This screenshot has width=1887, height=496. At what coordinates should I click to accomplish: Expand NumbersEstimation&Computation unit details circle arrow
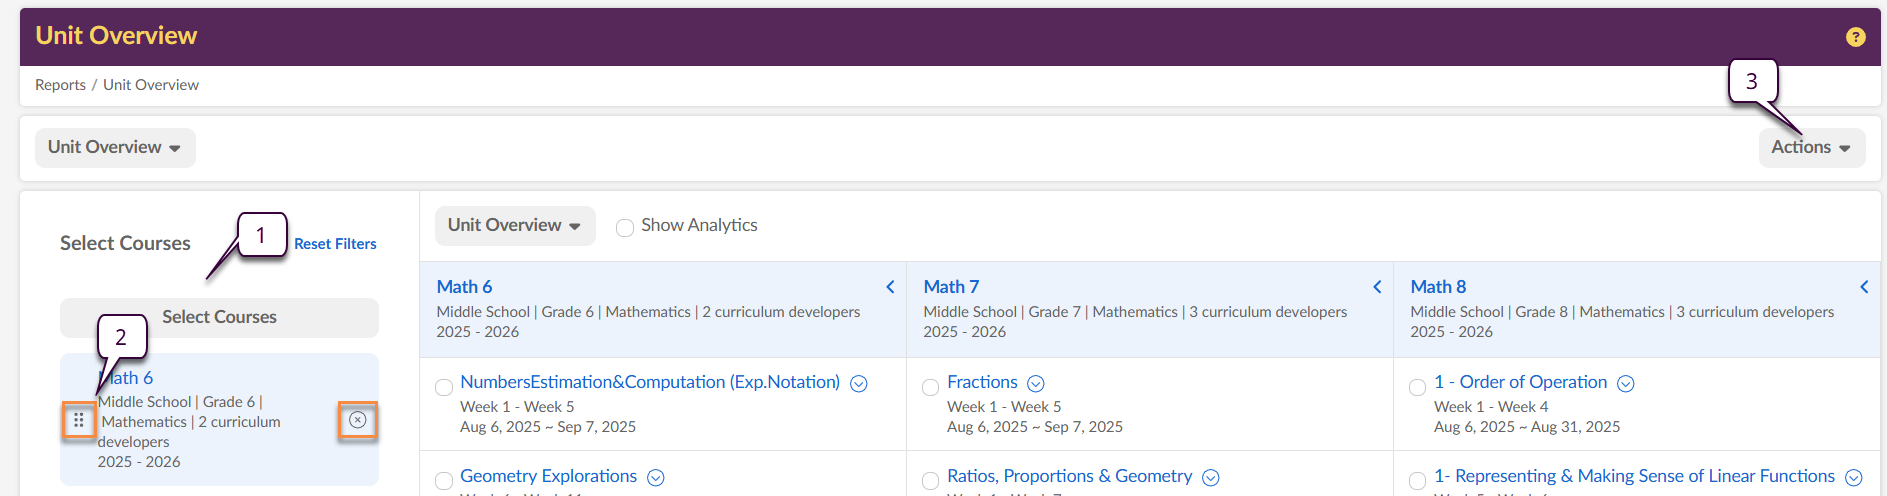pos(859,384)
